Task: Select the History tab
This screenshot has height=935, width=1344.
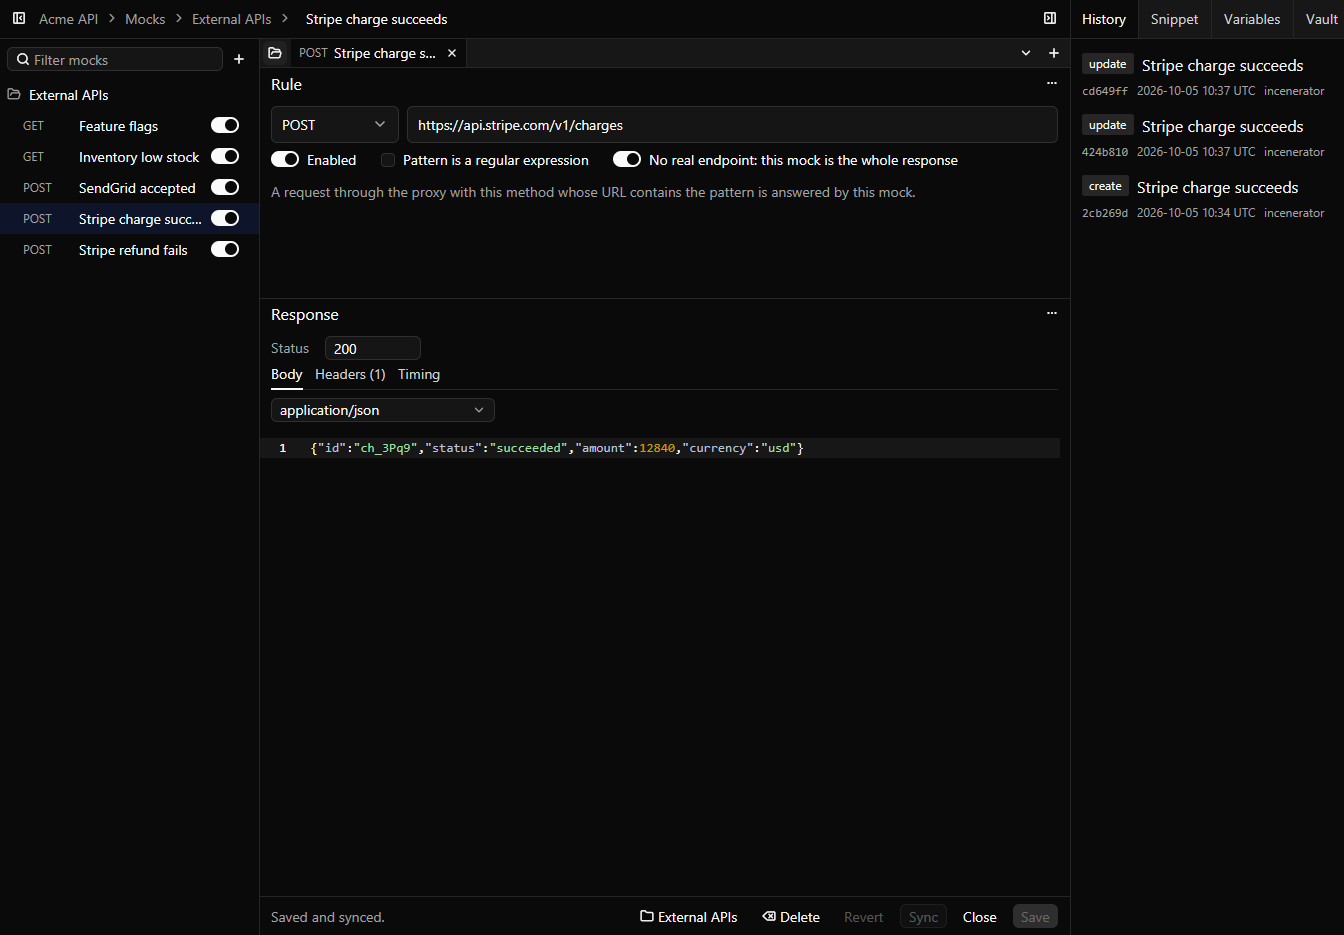Action: click(x=1104, y=19)
